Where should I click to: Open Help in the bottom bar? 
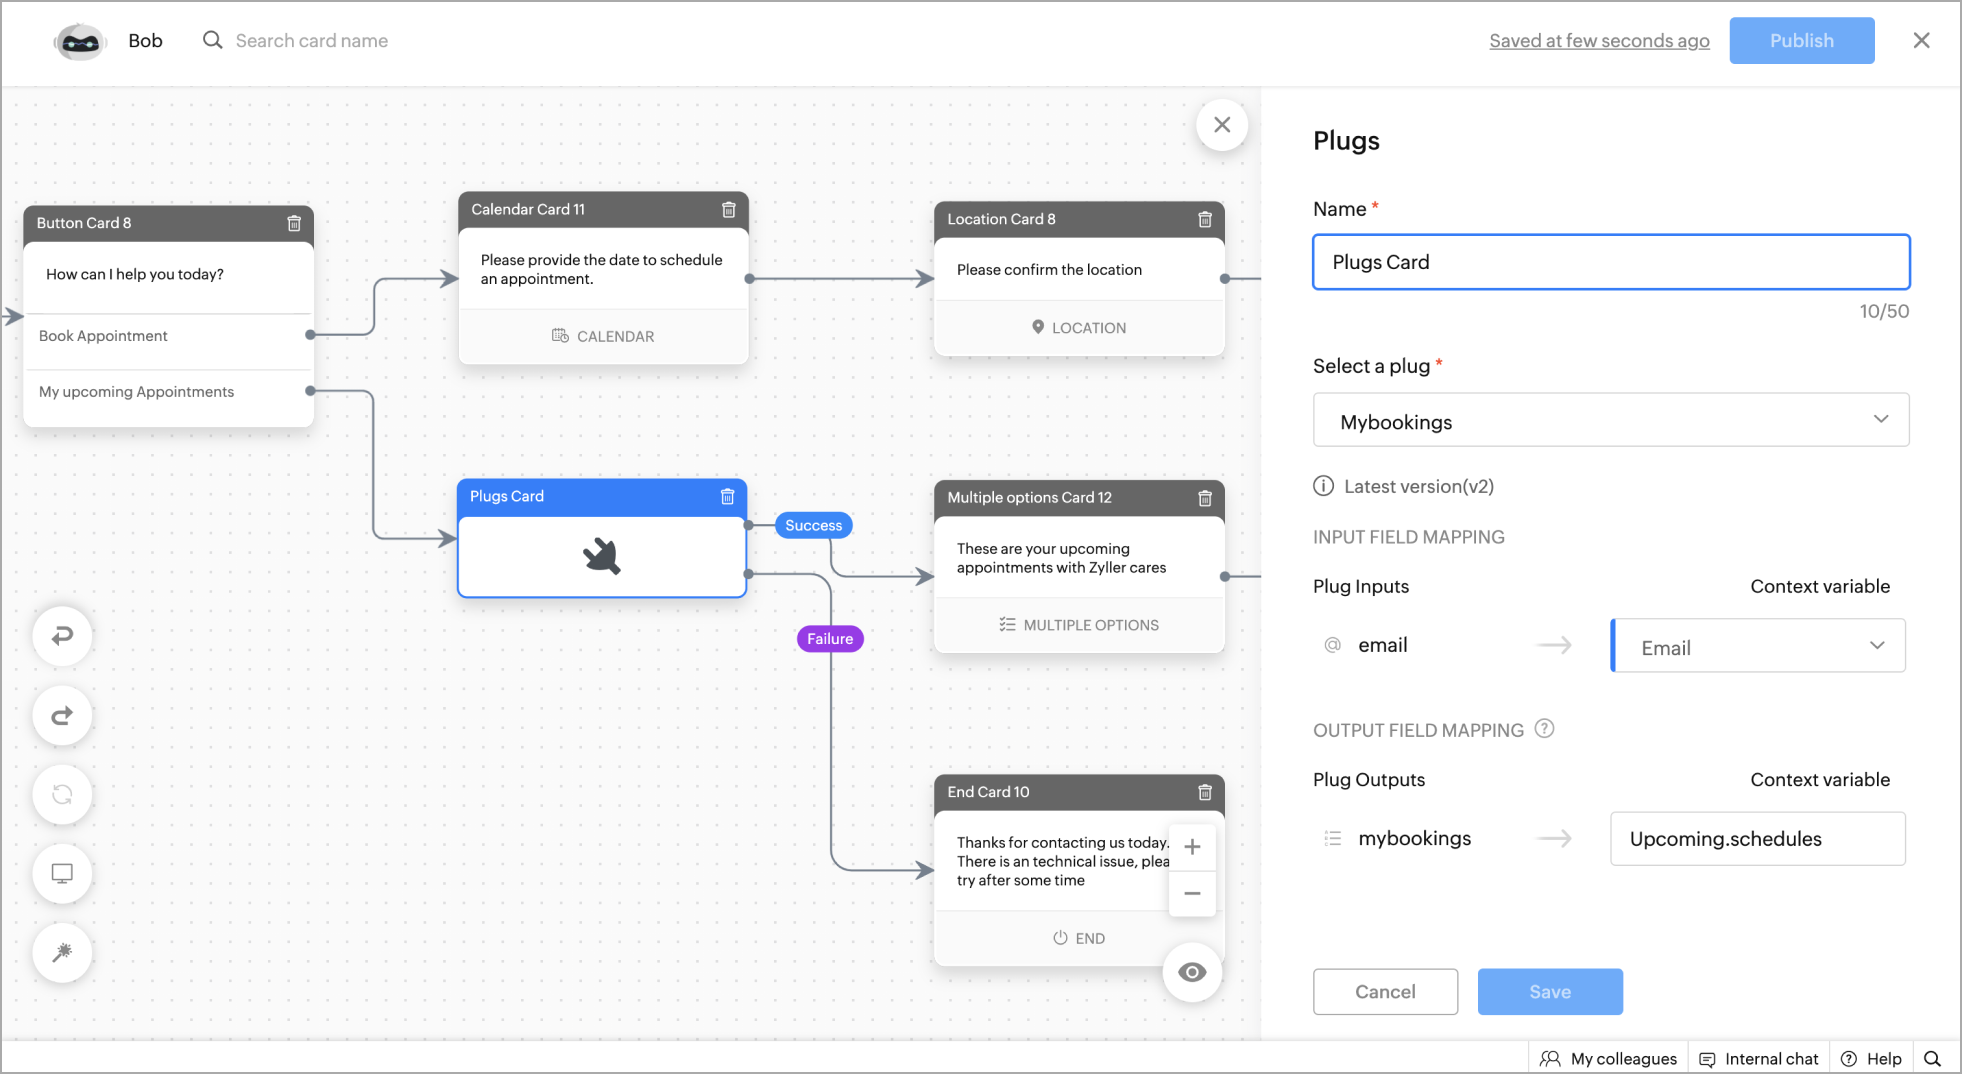click(1871, 1059)
